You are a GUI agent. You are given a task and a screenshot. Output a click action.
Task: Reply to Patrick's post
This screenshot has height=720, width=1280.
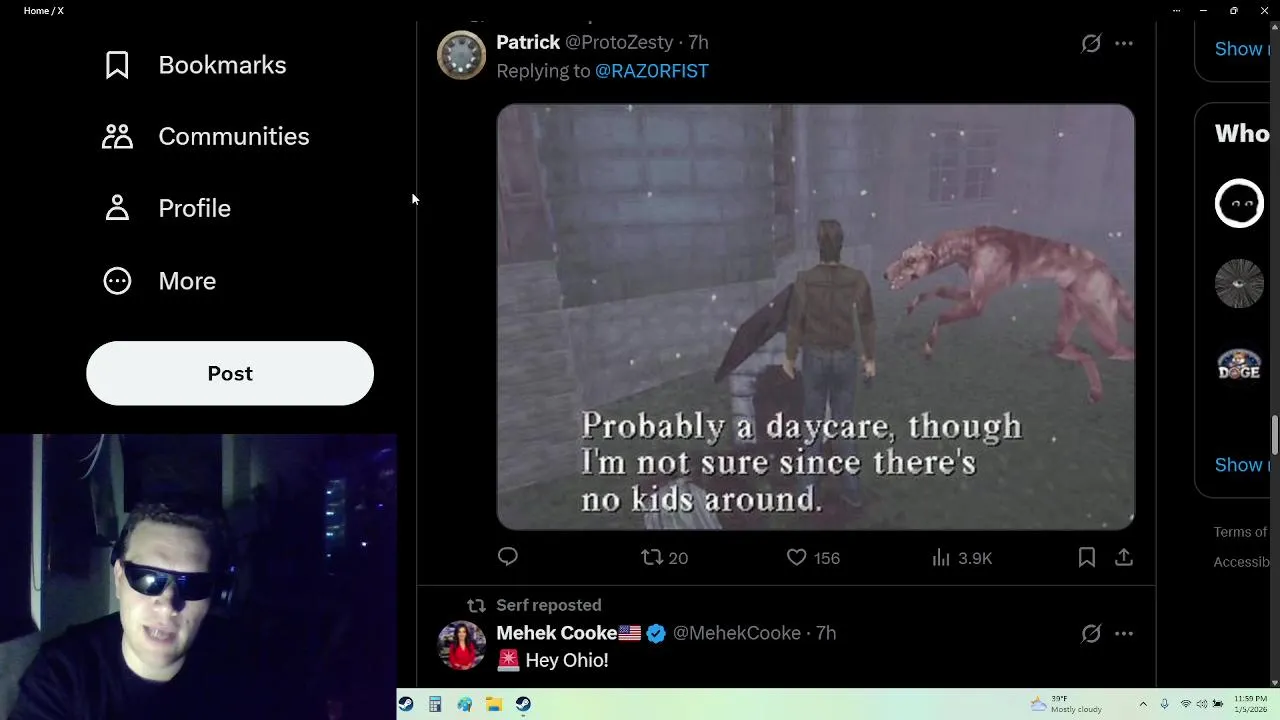pos(508,557)
